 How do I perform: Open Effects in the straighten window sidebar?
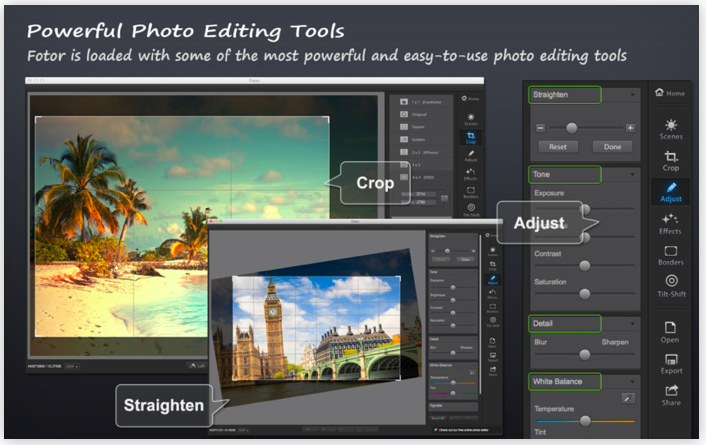point(493,294)
